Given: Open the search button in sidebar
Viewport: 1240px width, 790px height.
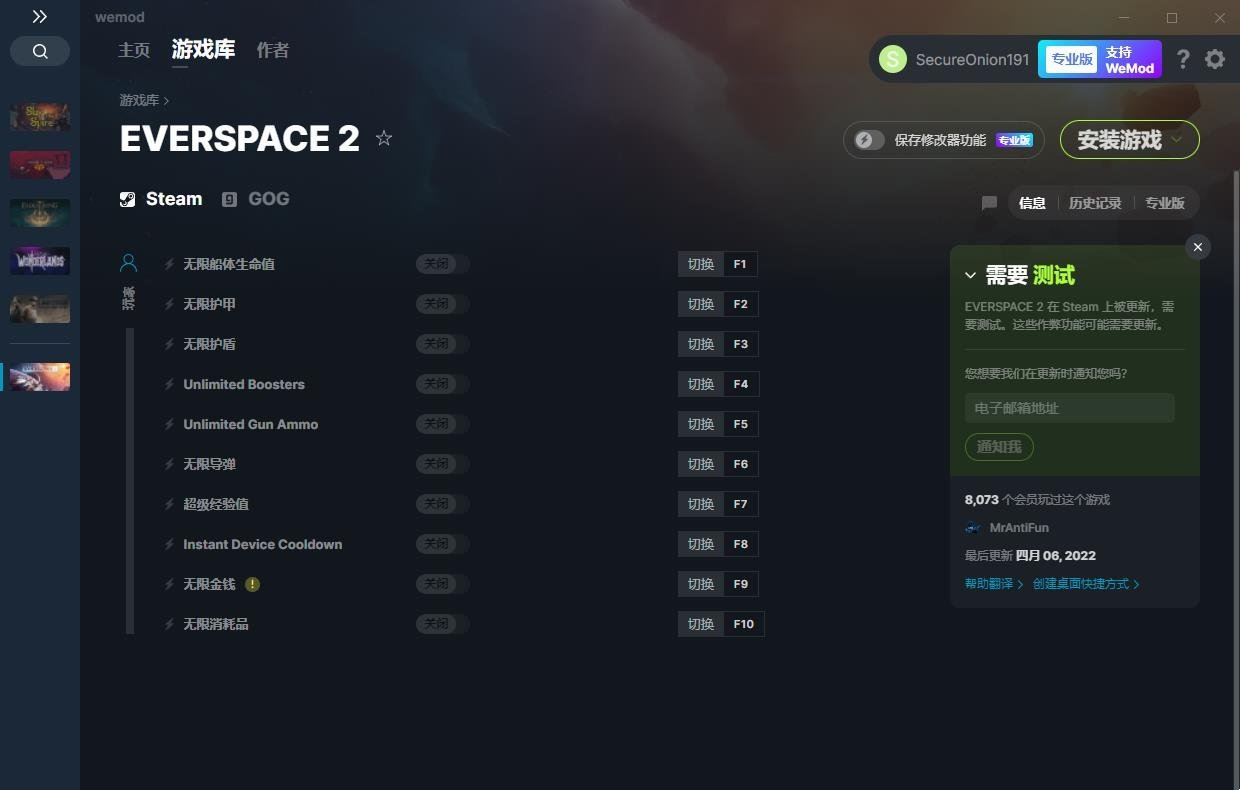Looking at the screenshot, I should [x=40, y=51].
